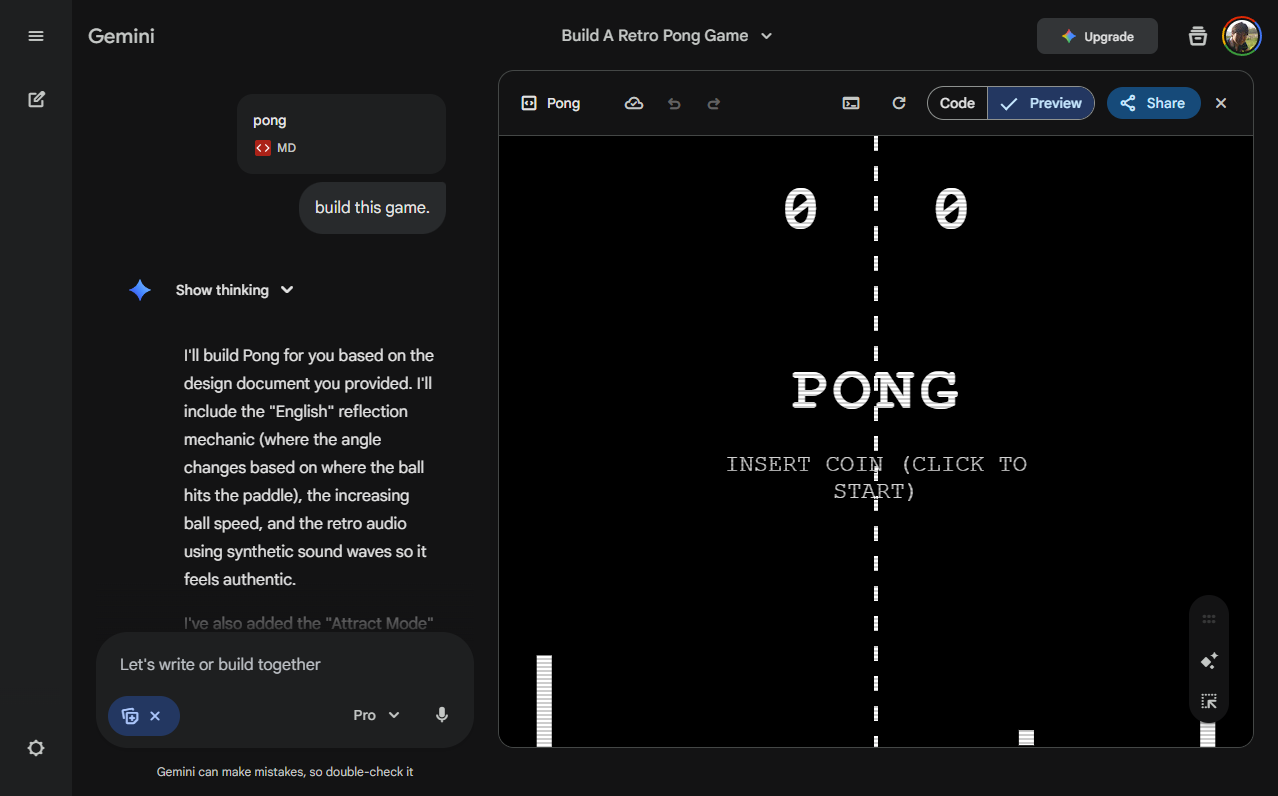Viewport: 1278px width, 796px height.
Task: Switch the canvas to Preview view
Action: (x=1041, y=103)
